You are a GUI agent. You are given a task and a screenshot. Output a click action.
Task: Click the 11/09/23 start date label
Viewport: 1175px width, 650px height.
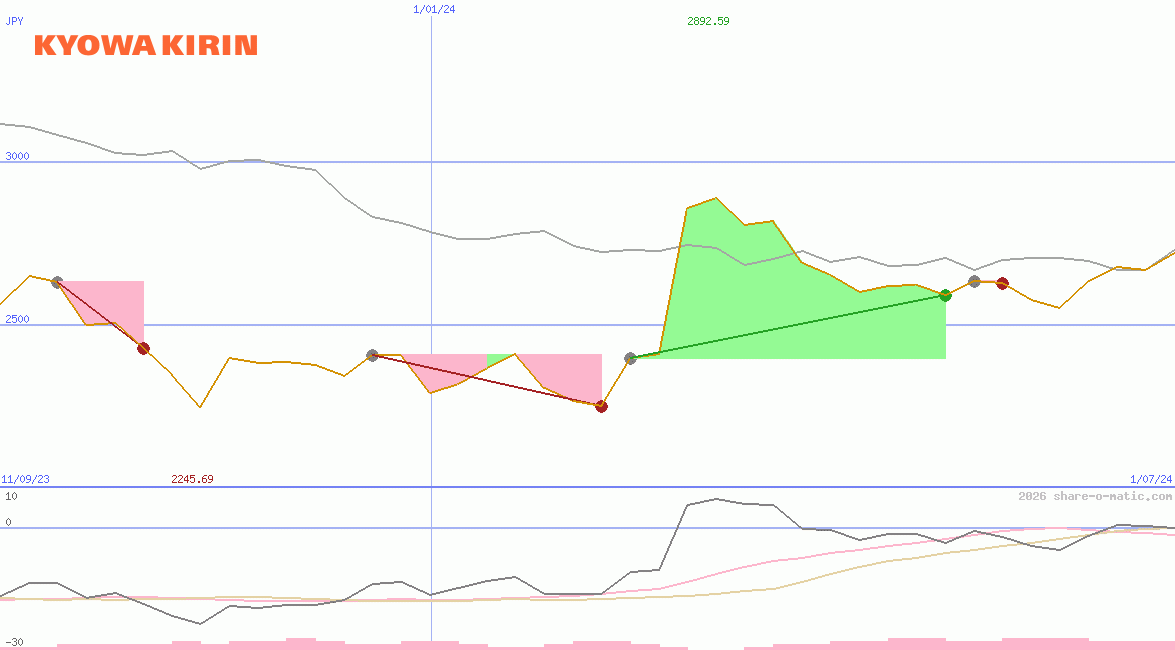[x=25, y=479]
